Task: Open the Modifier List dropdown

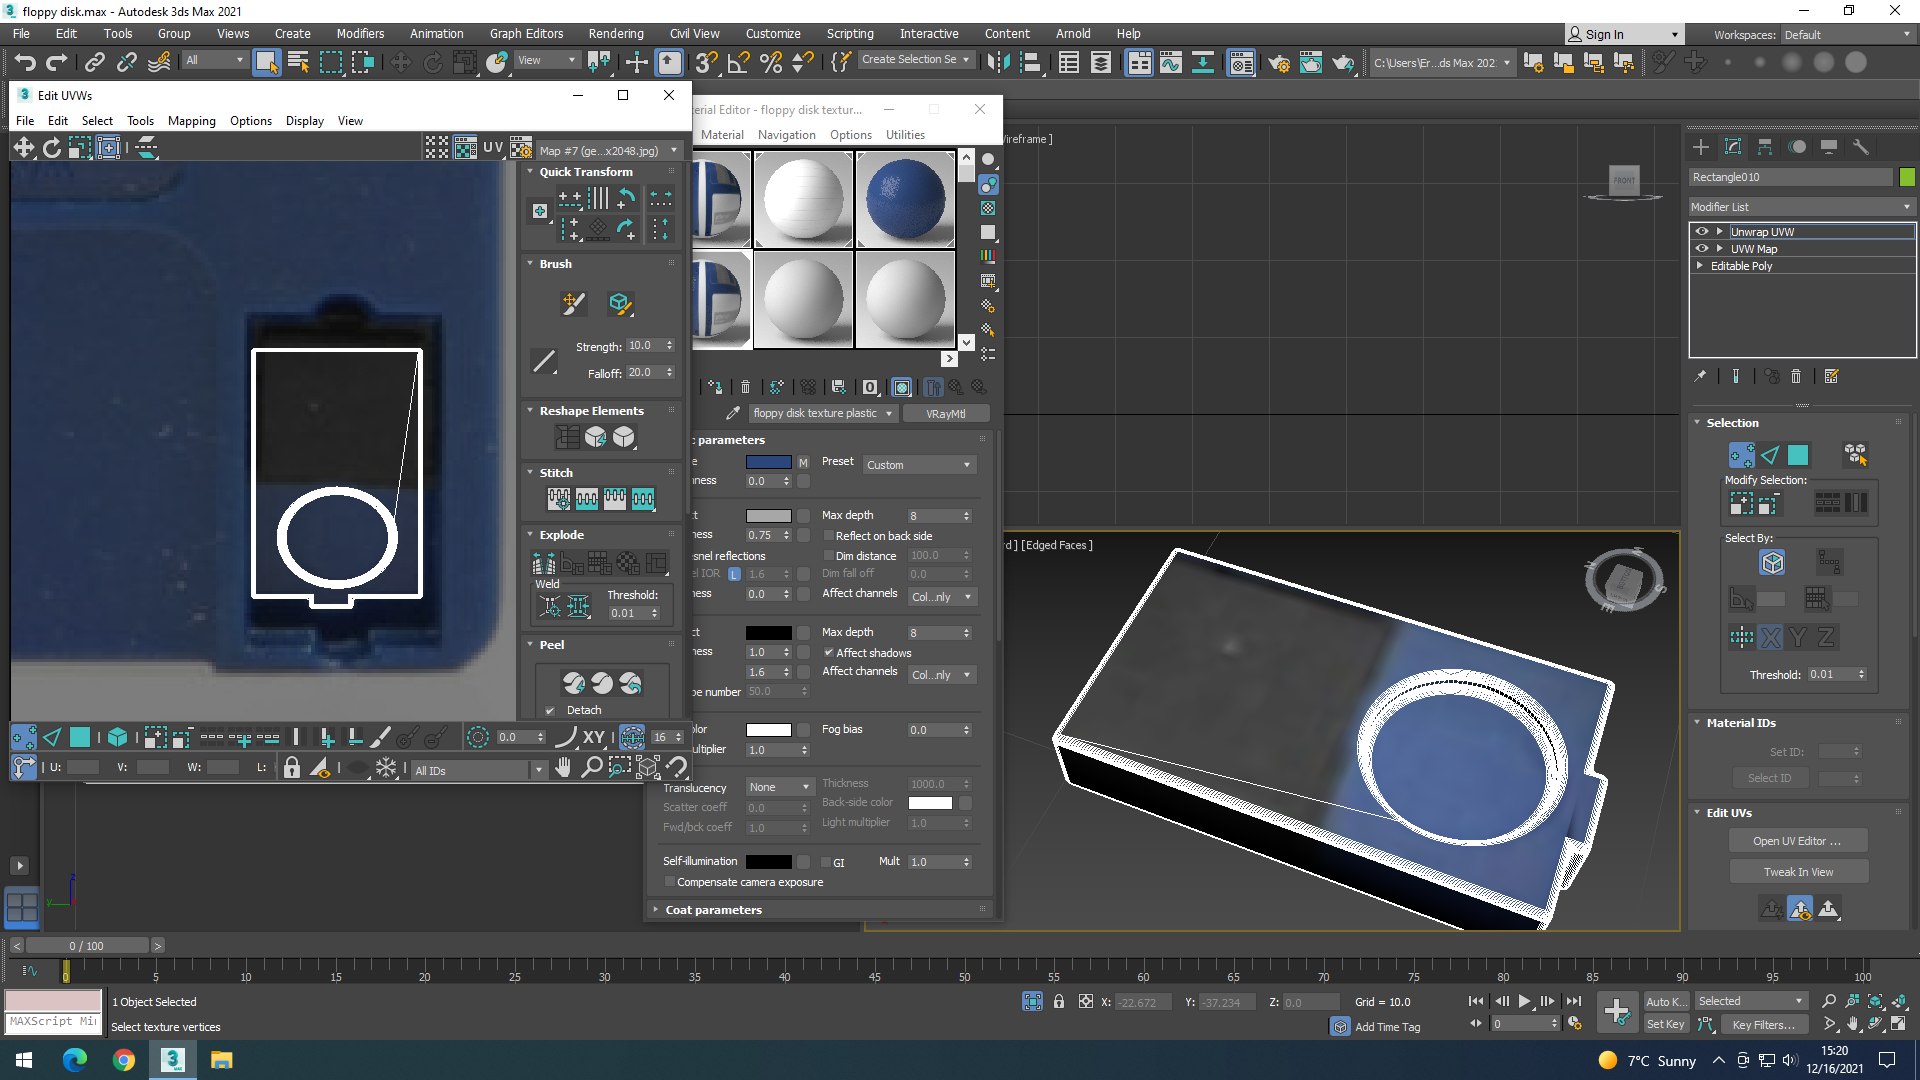Action: (x=1801, y=207)
